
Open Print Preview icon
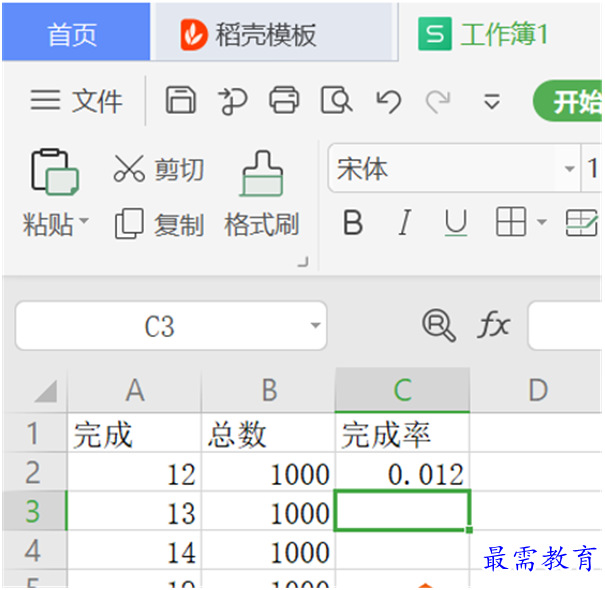pos(336,100)
